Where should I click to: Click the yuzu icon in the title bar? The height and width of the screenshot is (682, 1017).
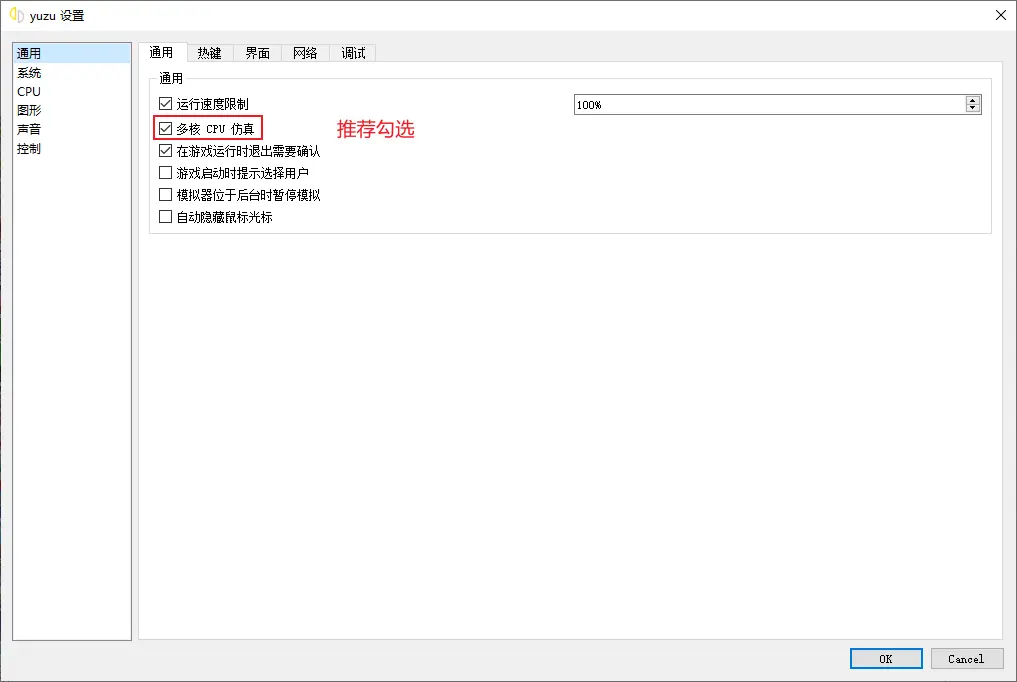(x=16, y=15)
